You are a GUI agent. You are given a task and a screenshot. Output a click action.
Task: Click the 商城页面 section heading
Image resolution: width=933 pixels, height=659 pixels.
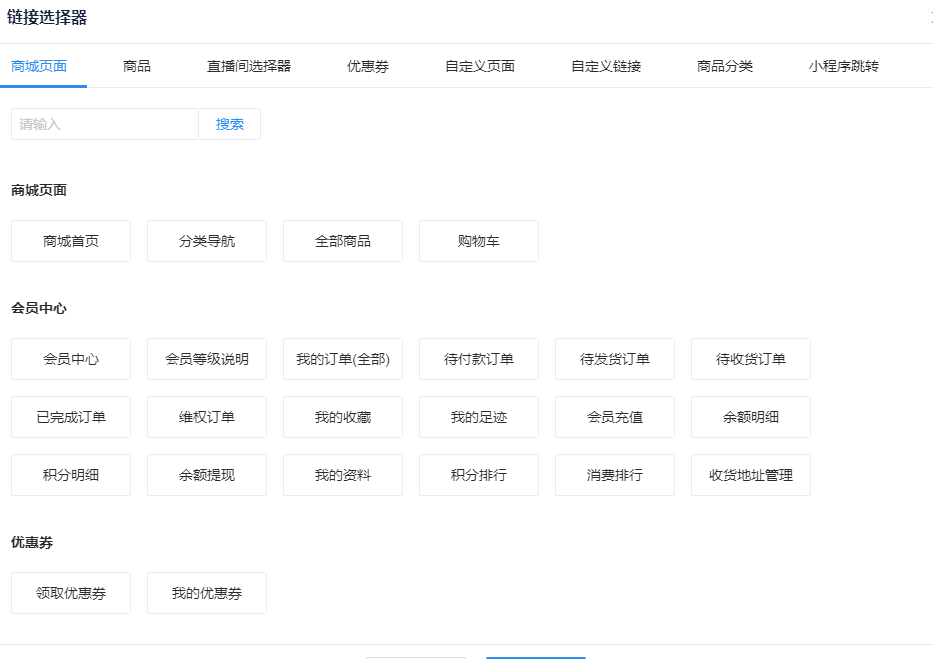(39, 190)
